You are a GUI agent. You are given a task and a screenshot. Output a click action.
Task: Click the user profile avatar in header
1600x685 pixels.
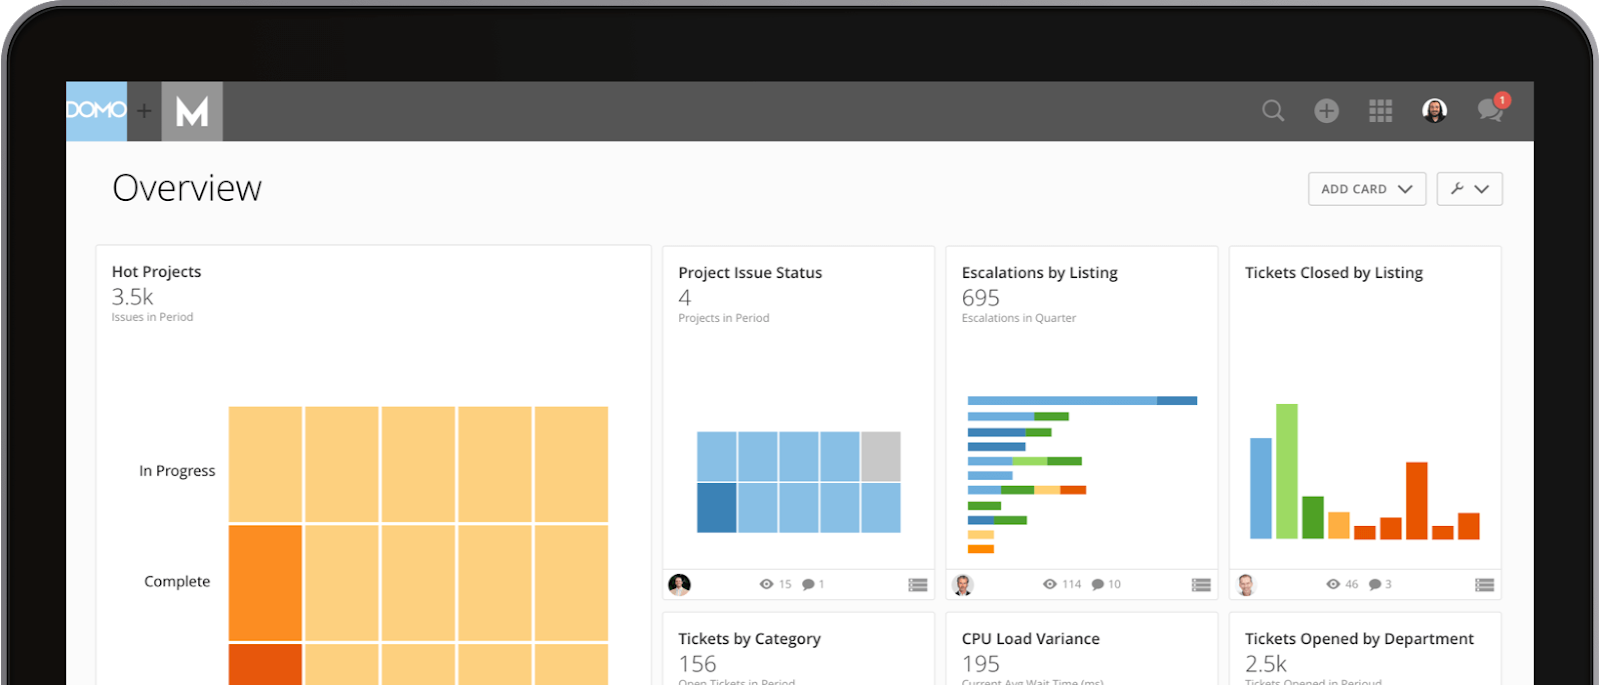(x=1434, y=111)
